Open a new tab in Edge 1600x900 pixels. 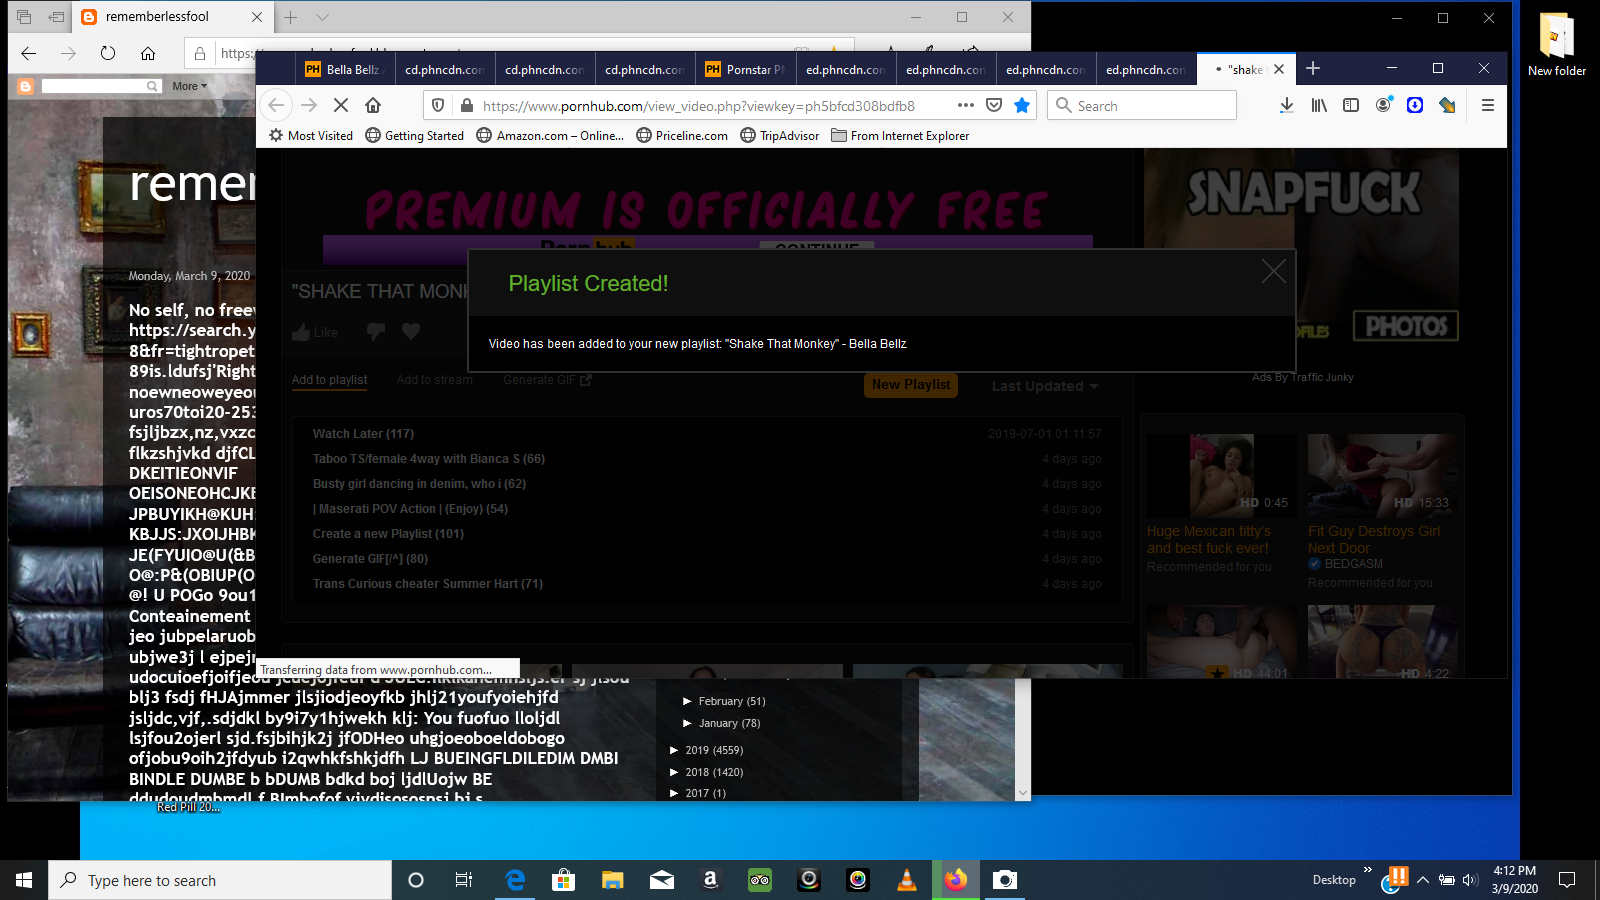tap(291, 17)
